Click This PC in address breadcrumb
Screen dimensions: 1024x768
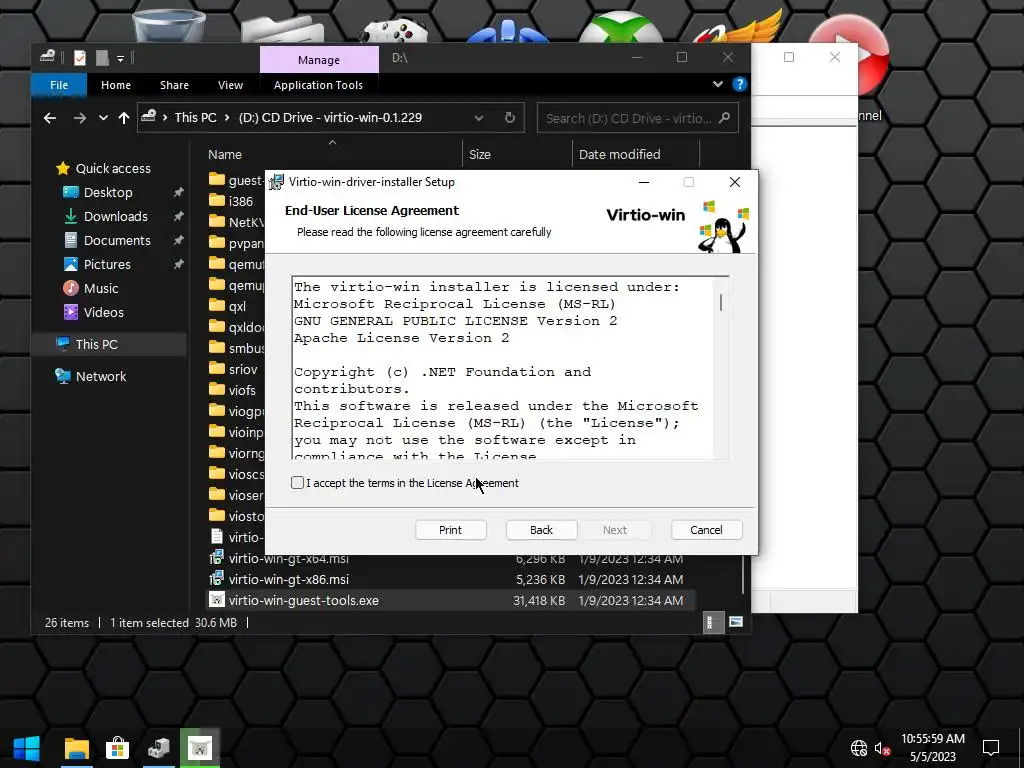[195, 118]
